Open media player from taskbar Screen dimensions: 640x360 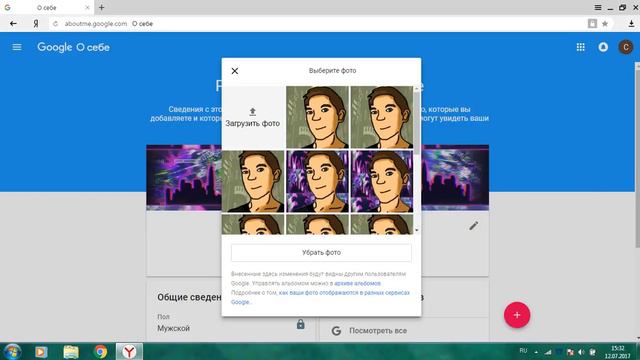(41, 351)
